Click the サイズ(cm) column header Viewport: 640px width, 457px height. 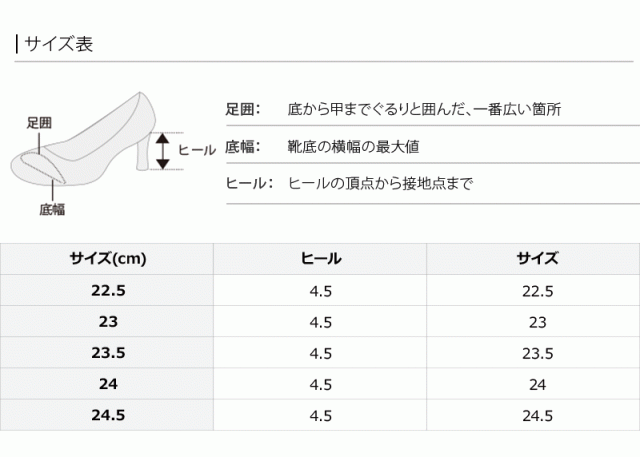coord(108,258)
